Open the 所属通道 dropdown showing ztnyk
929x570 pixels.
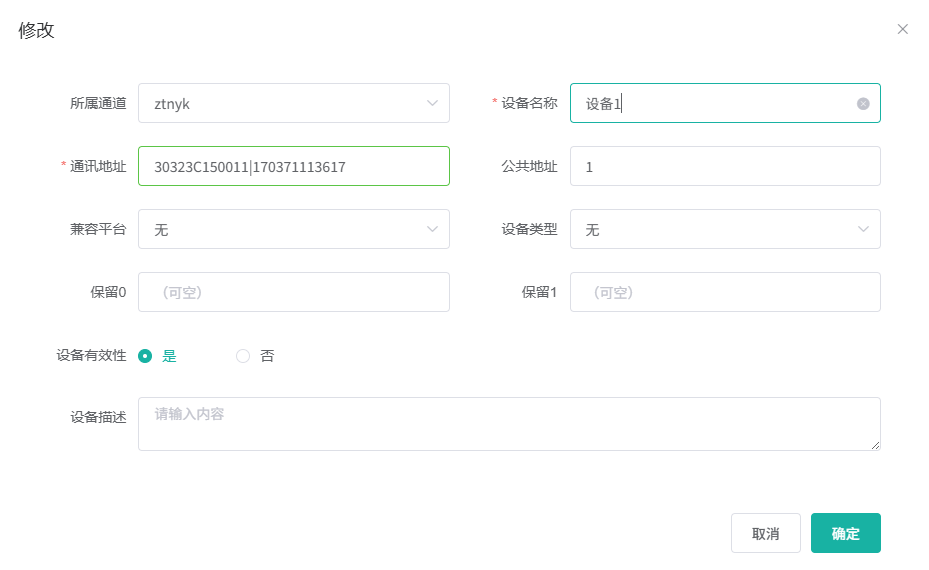click(280, 103)
